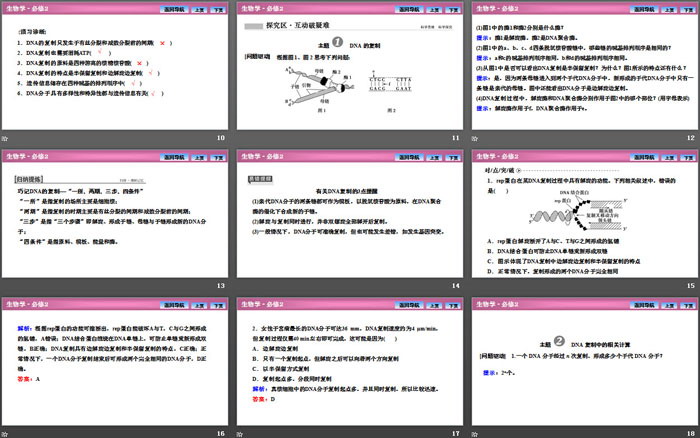The image size is (700, 438).
Task: Click 返回导航 button on slide 16
Action: [x=174, y=305]
